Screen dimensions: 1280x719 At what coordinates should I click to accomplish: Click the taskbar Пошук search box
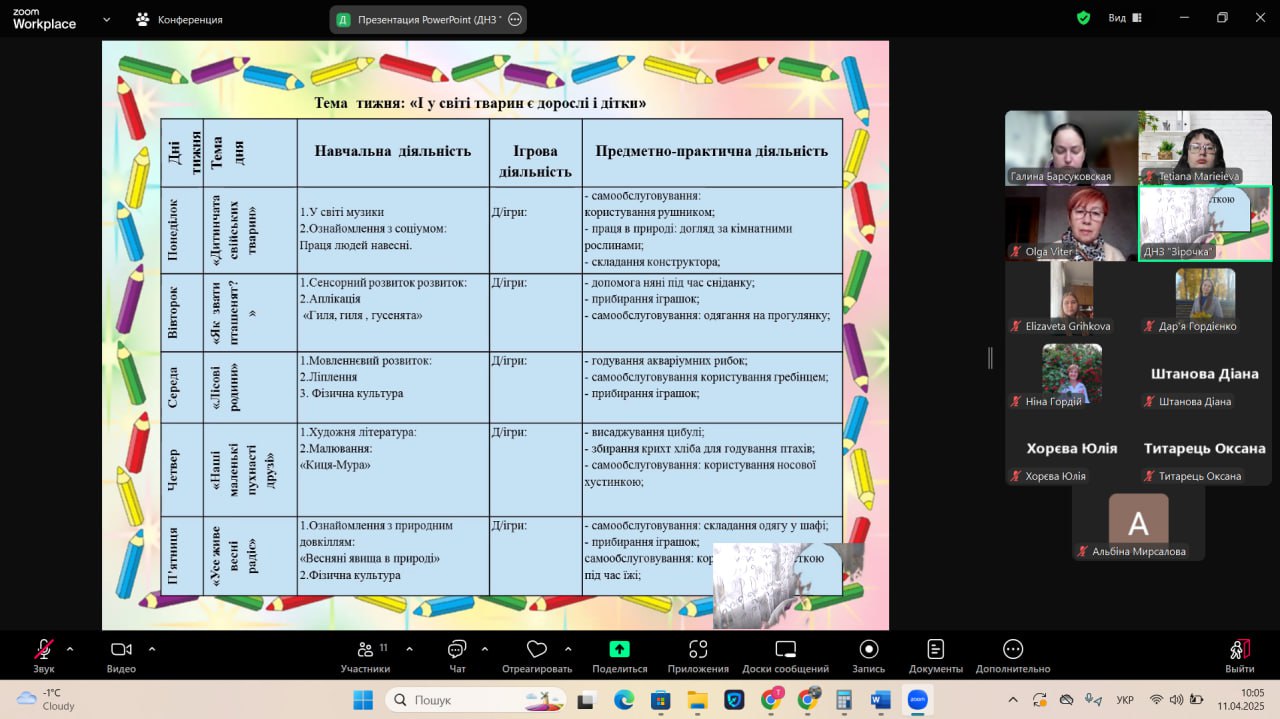pyautogui.click(x=475, y=700)
